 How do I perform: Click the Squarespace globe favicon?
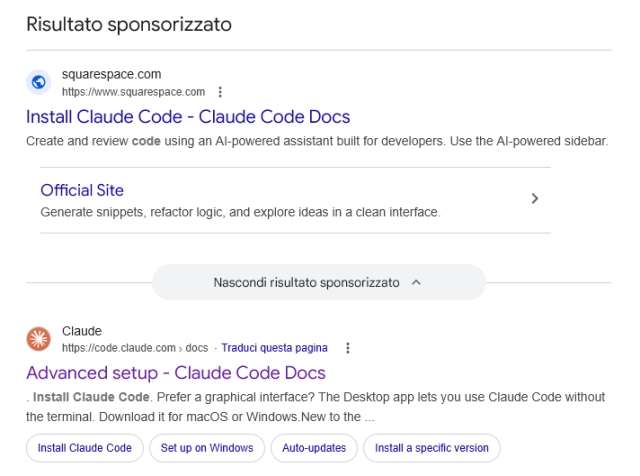38,83
